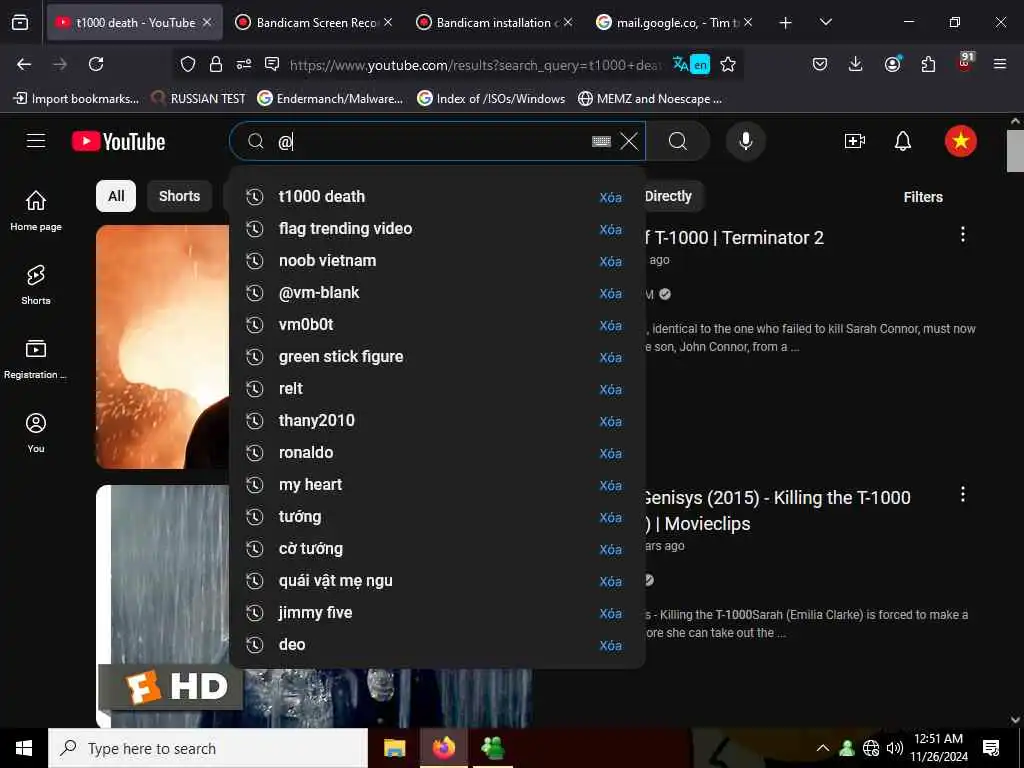The height and width of the screenshot is (768, 1024).
Task: Bookmark this page with star icon
Action: [x=728, y=64]
